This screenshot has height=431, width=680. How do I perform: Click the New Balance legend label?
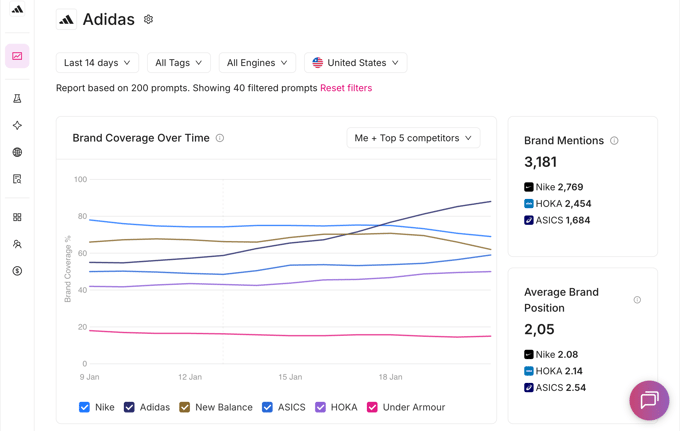(x=224, y=407)
